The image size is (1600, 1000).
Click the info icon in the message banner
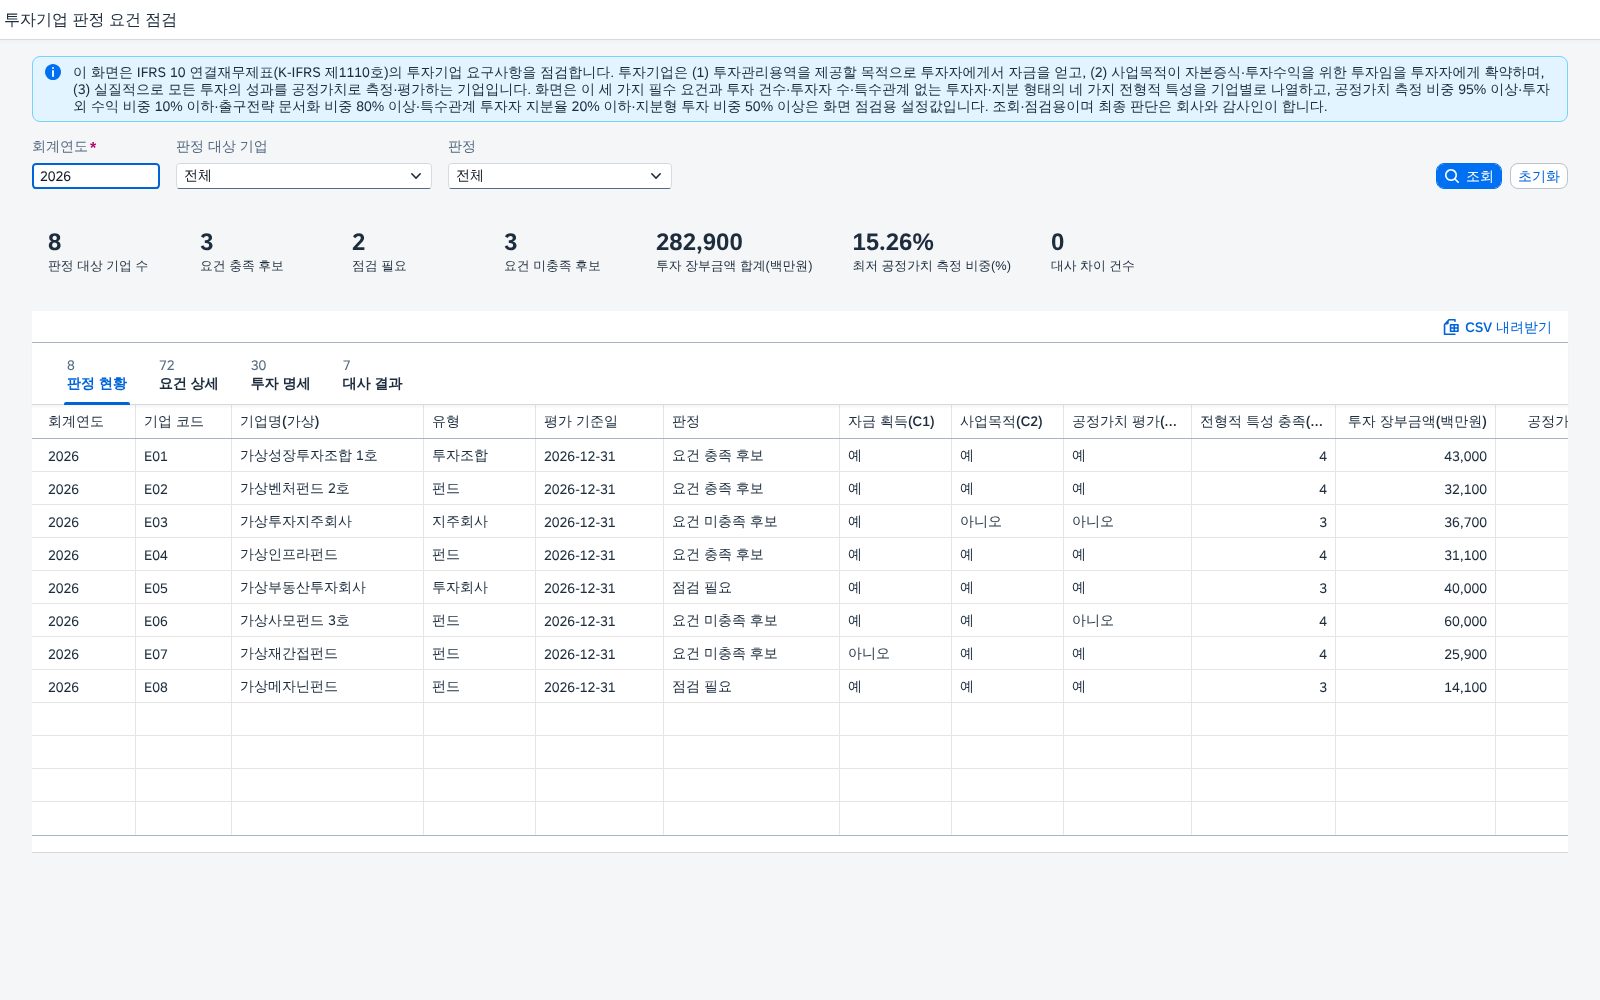tap(53, 72)
